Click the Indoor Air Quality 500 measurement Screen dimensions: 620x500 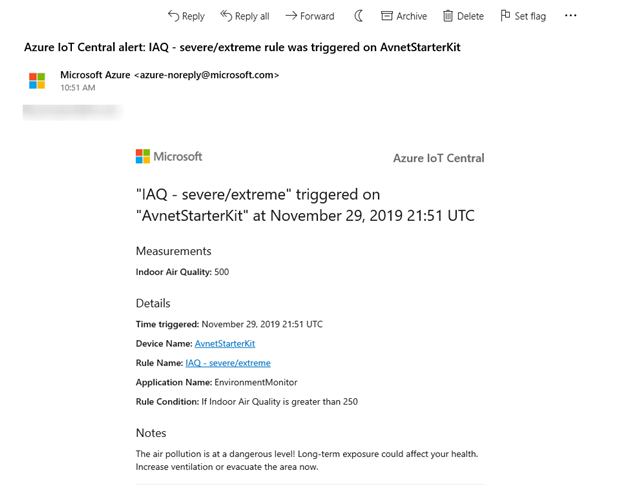click(182, 272)
